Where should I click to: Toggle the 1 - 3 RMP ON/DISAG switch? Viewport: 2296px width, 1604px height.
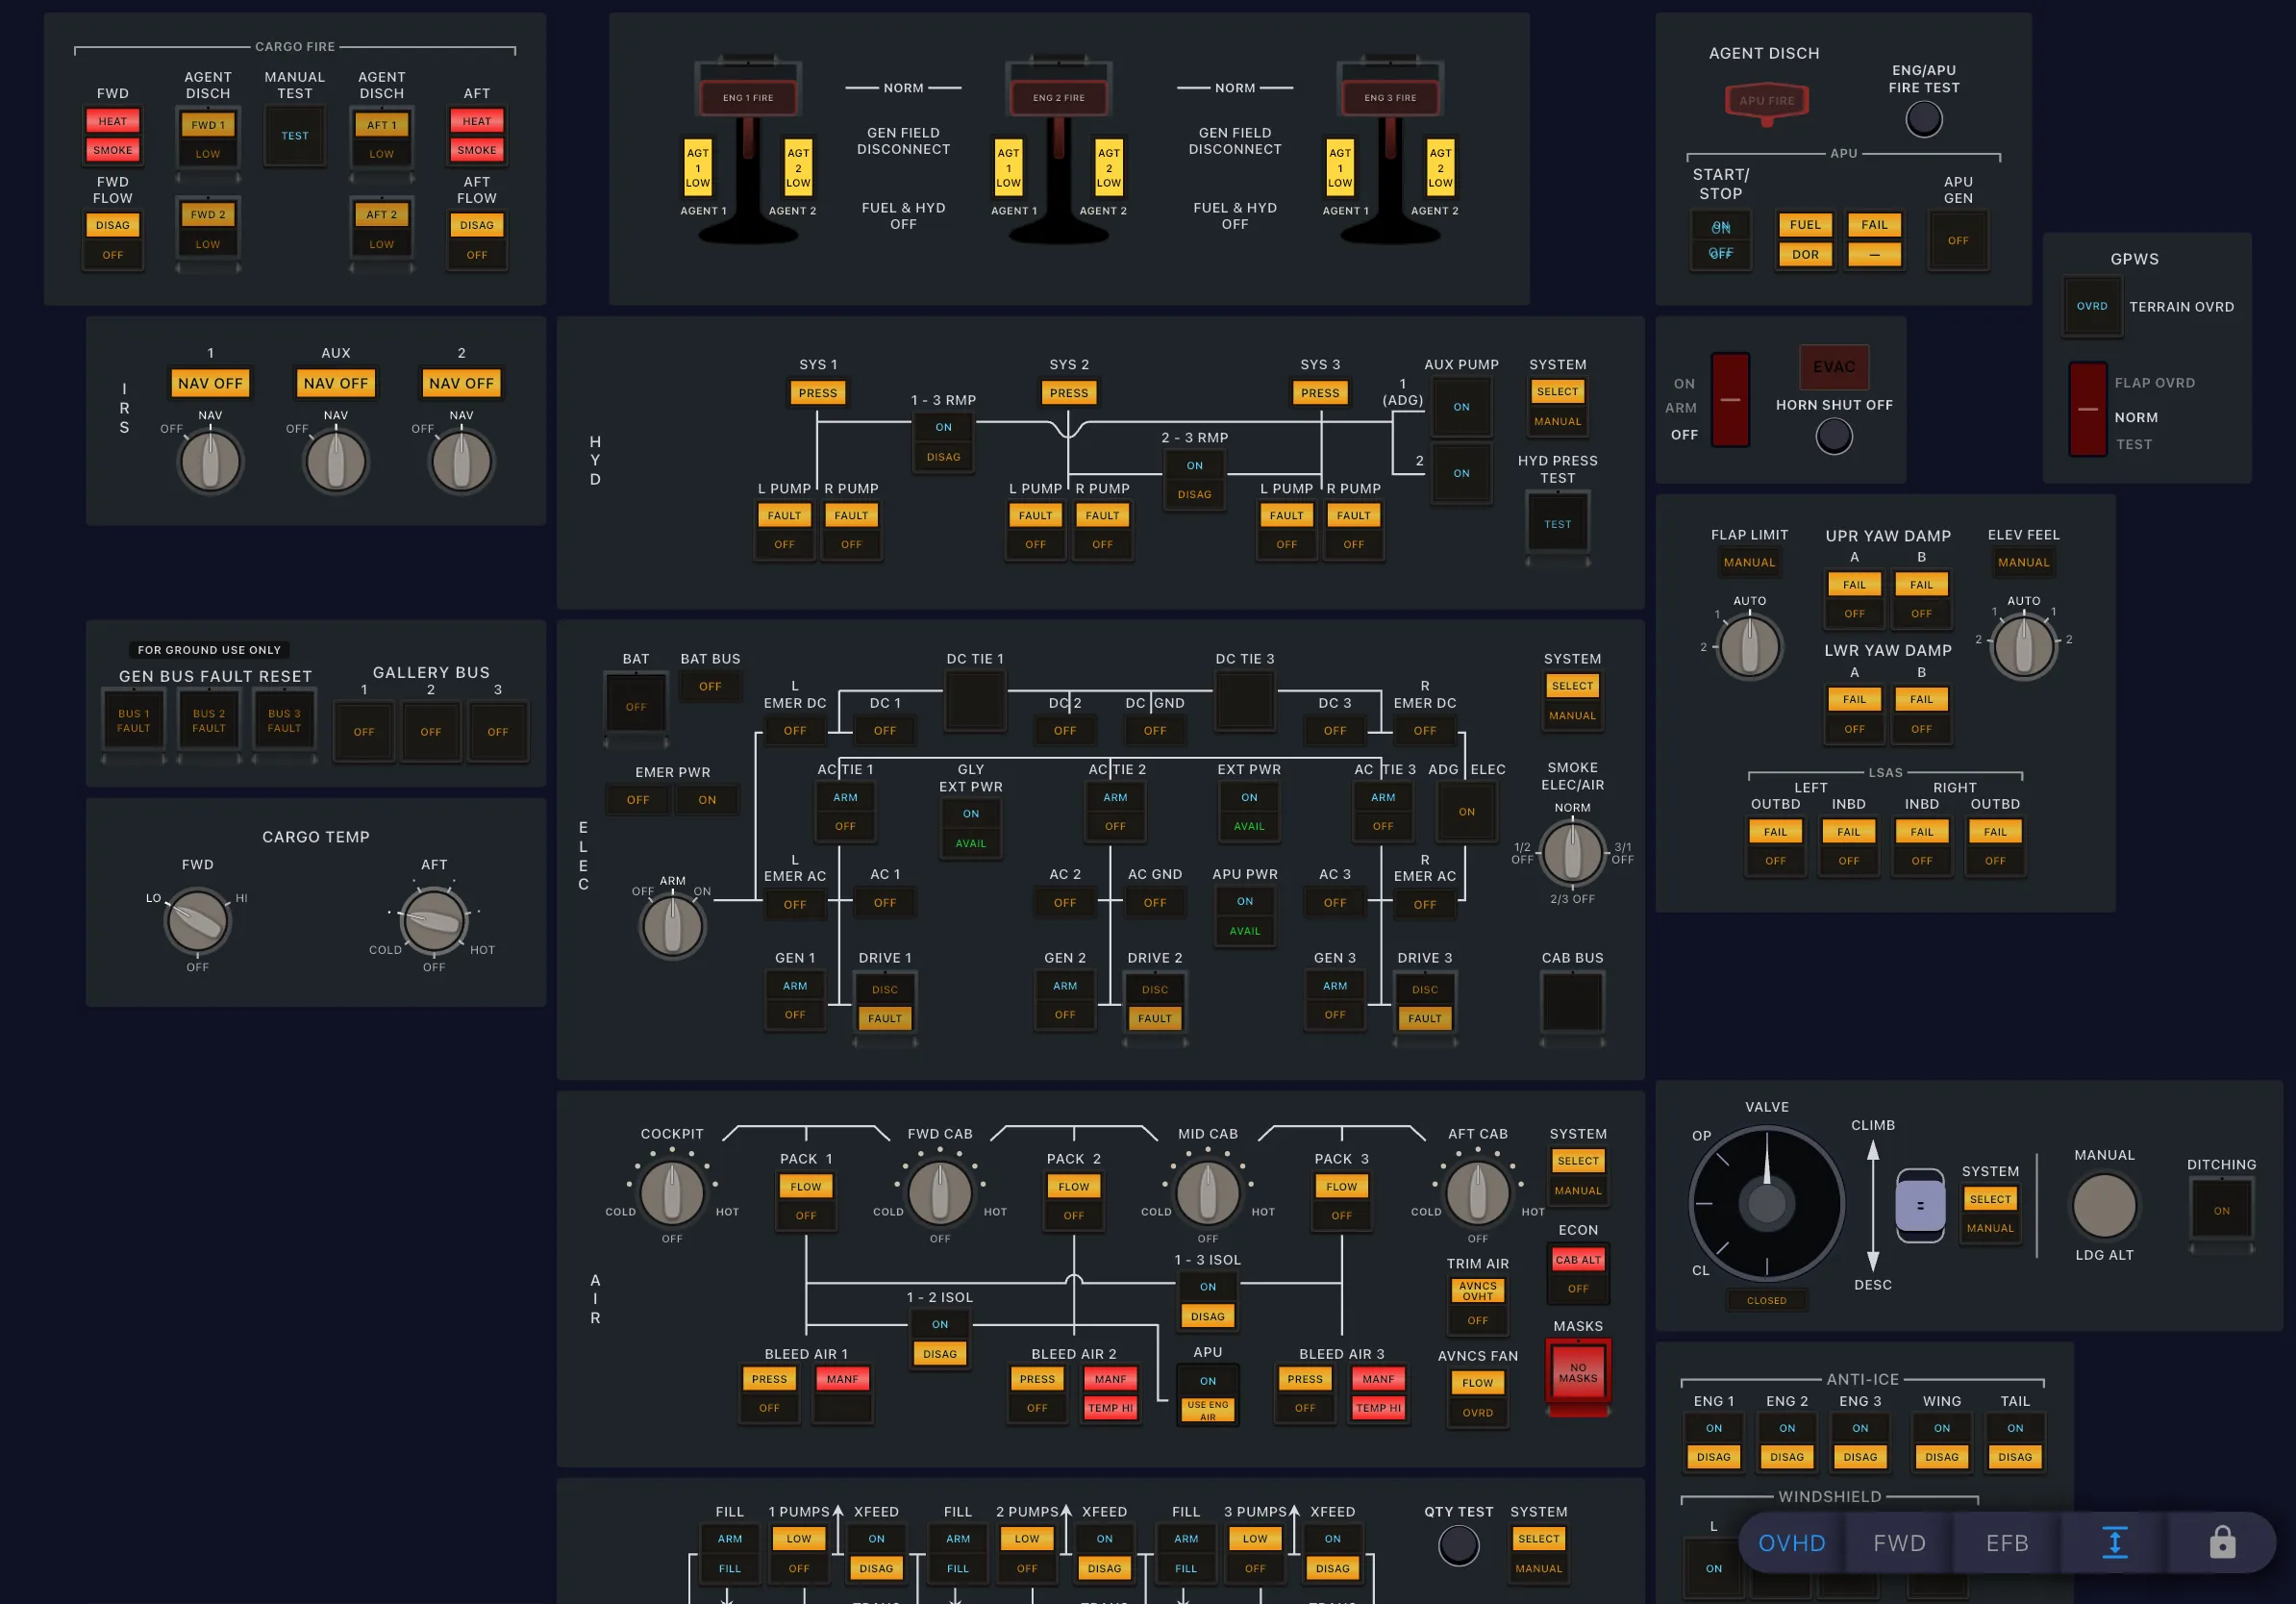click(943, 442)
